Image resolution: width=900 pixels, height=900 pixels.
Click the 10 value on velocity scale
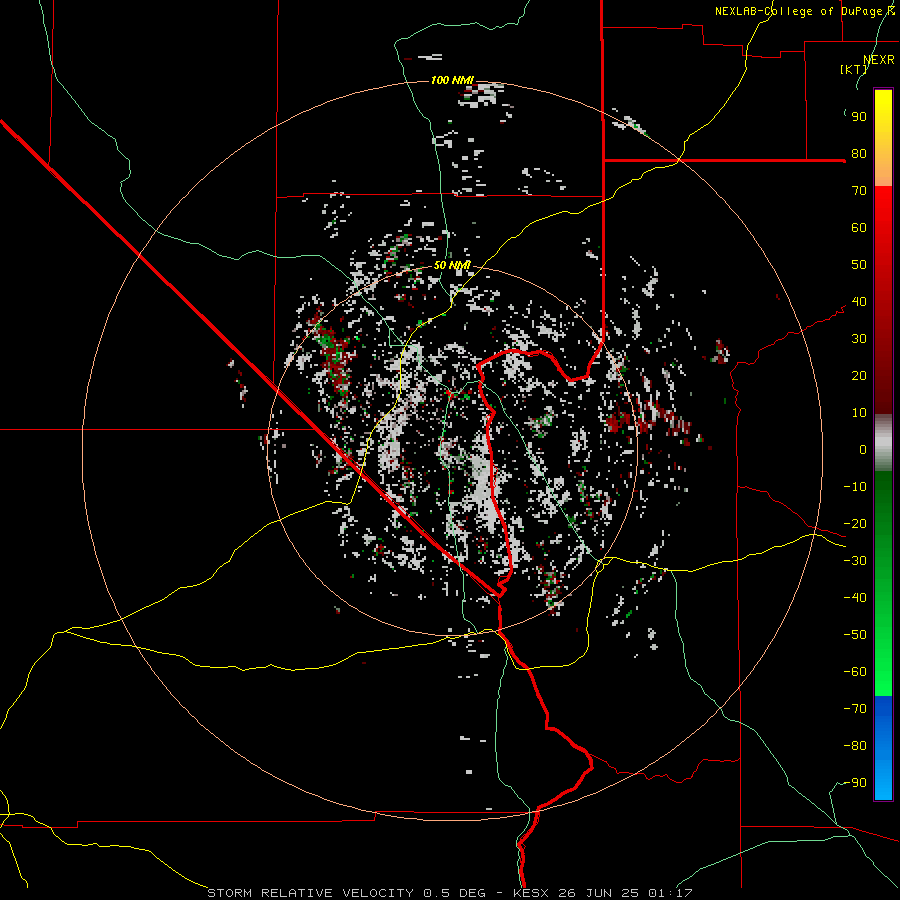coord(859,413)
